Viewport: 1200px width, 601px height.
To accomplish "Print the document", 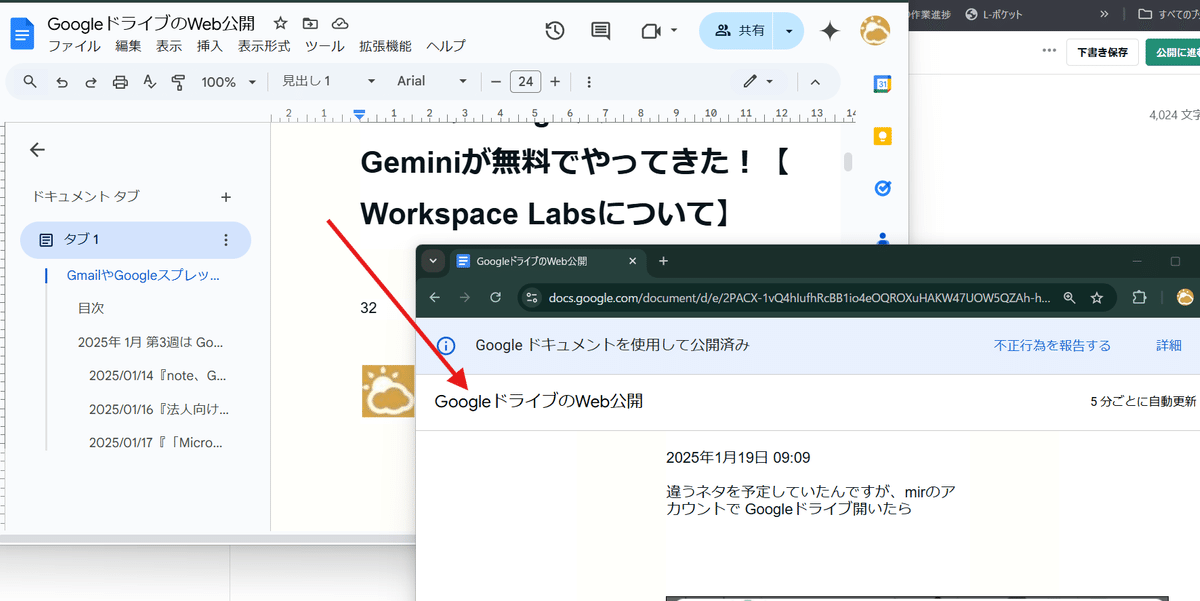I will 121,82.
